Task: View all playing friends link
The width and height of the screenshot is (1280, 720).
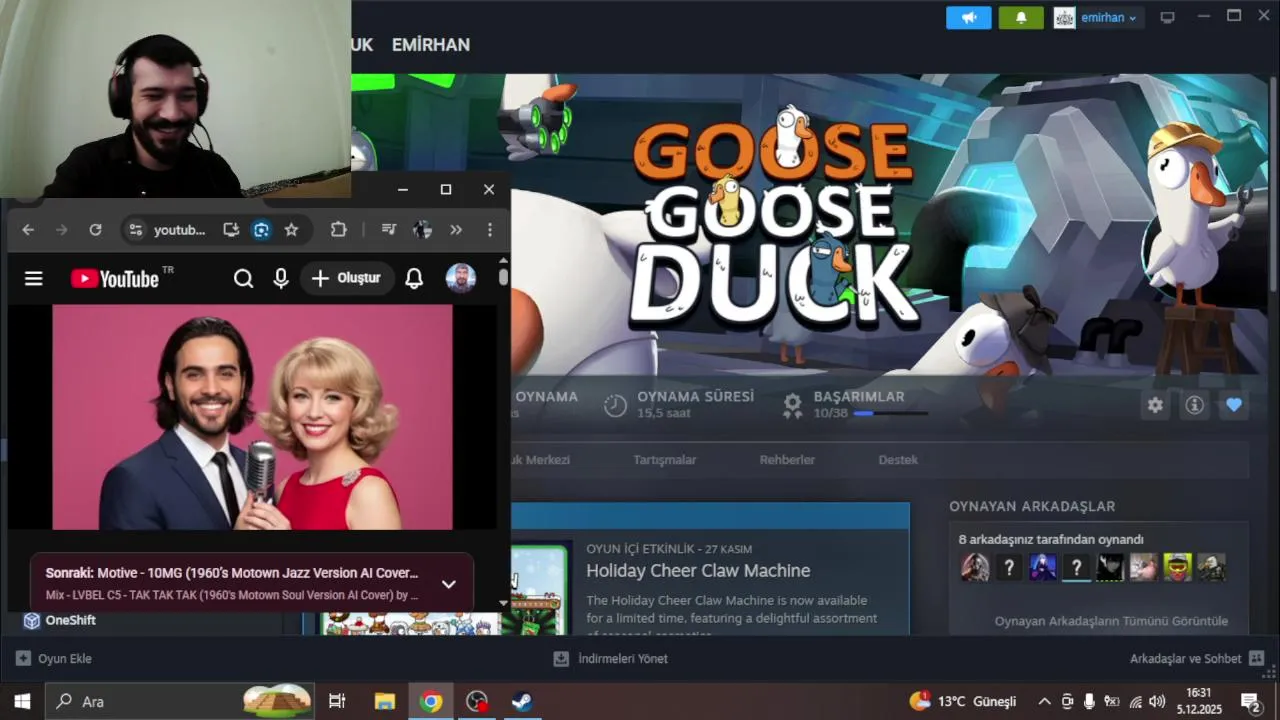Action: 1111,621
